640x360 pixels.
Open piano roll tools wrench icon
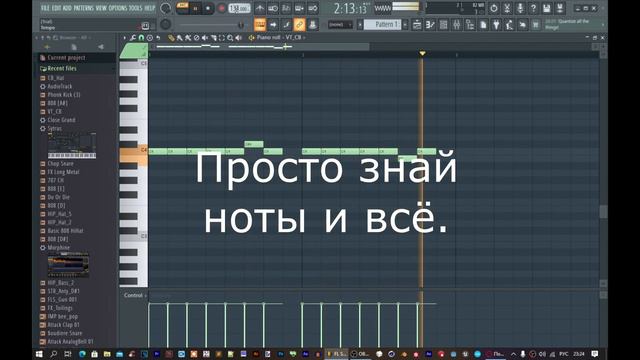[x=133, y=38]
